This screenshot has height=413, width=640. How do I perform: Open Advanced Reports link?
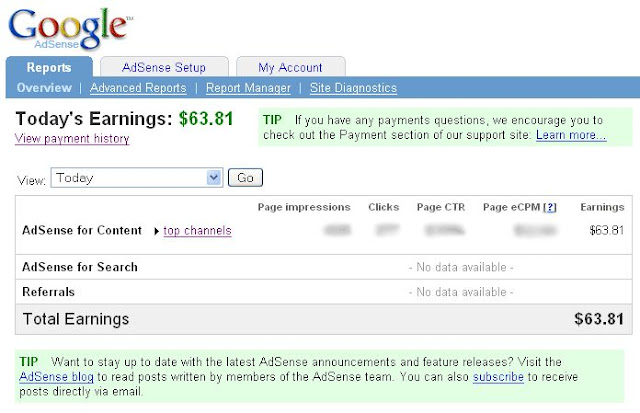tap(138, 88)
